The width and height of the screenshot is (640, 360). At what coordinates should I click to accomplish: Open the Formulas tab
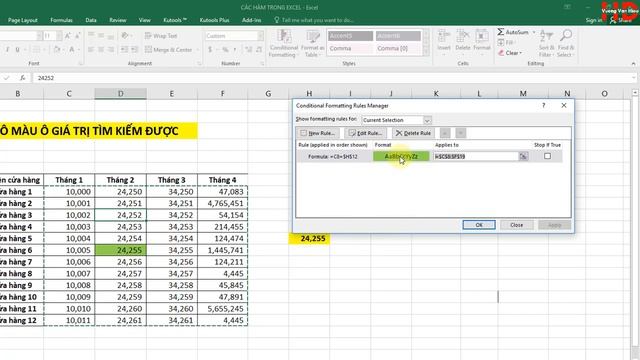click(62, 20)
